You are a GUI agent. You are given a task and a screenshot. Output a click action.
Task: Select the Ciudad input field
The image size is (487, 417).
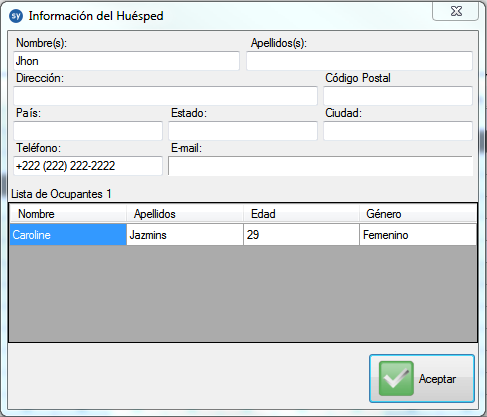pos(398,131)
